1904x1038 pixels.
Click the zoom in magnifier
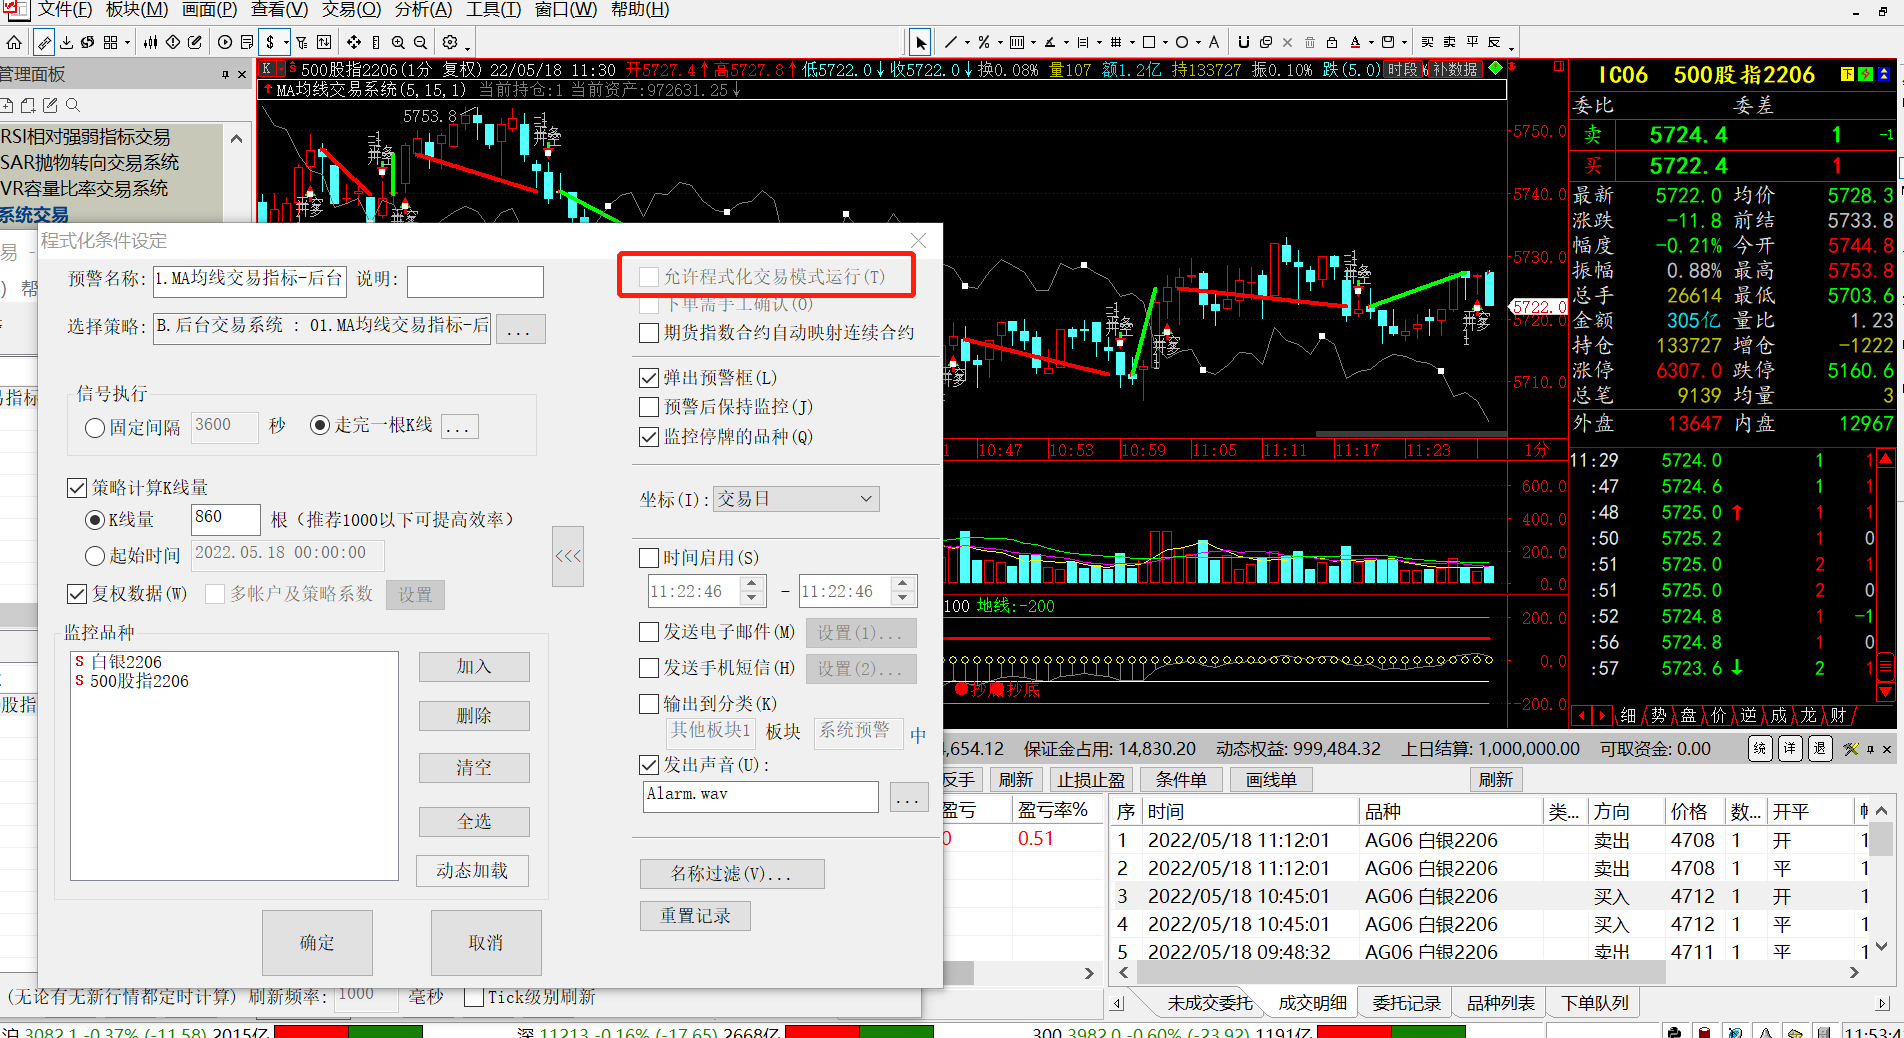pos(398,42)
